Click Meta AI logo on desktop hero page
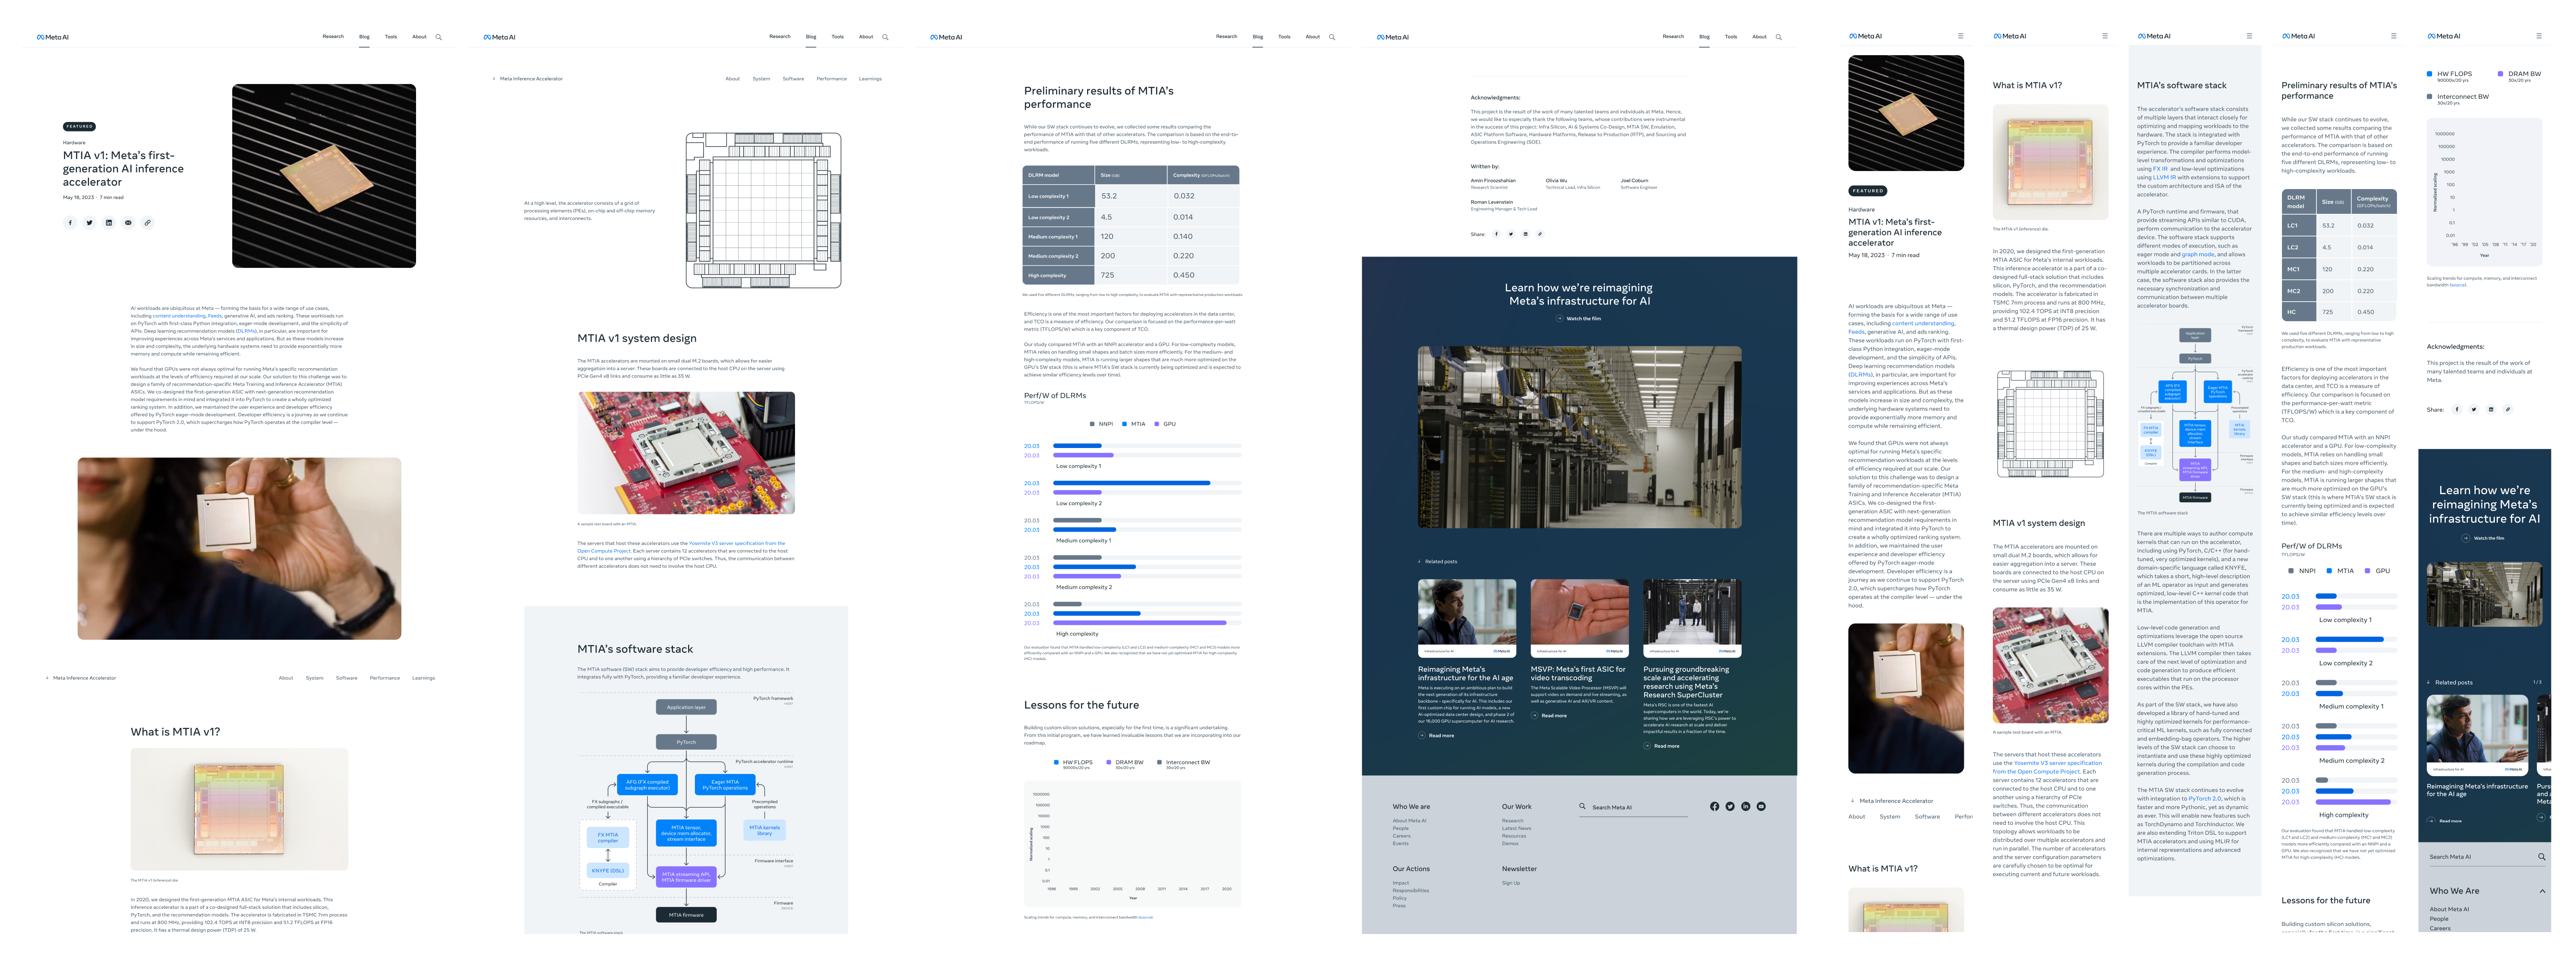 click(53, 37)
